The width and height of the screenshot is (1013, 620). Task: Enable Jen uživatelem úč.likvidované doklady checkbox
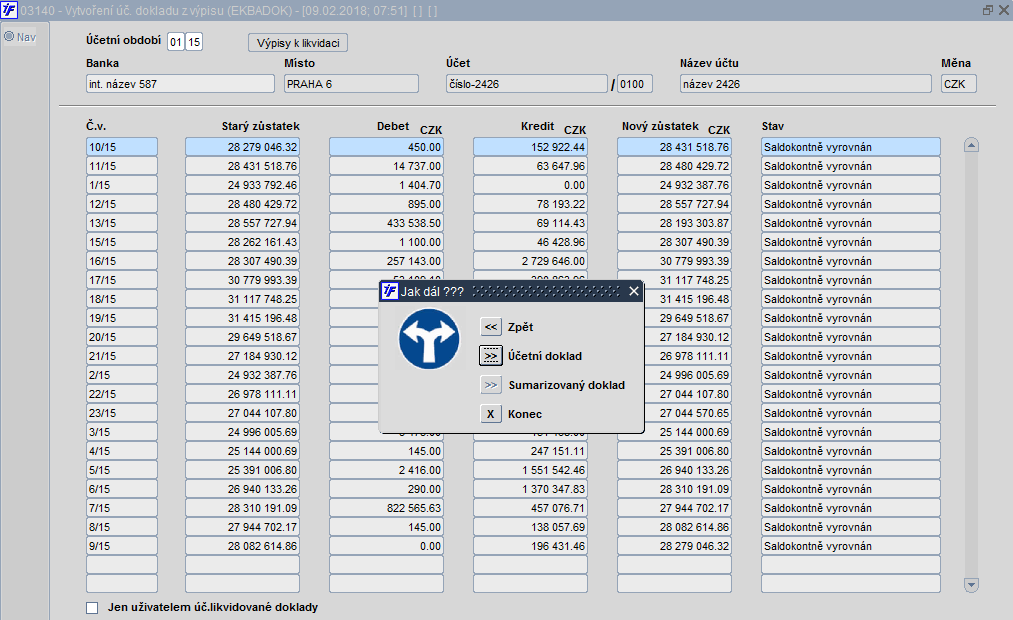[92, 608]
